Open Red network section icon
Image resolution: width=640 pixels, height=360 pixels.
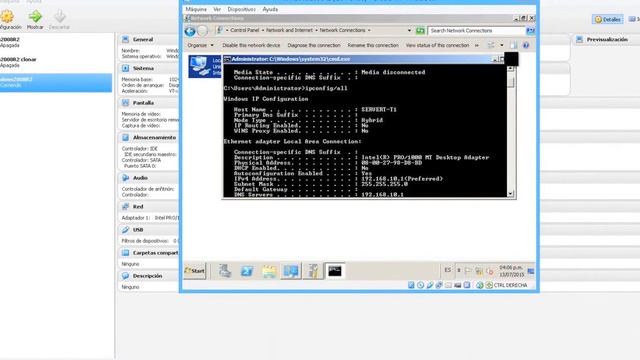[x=125, y=207]
